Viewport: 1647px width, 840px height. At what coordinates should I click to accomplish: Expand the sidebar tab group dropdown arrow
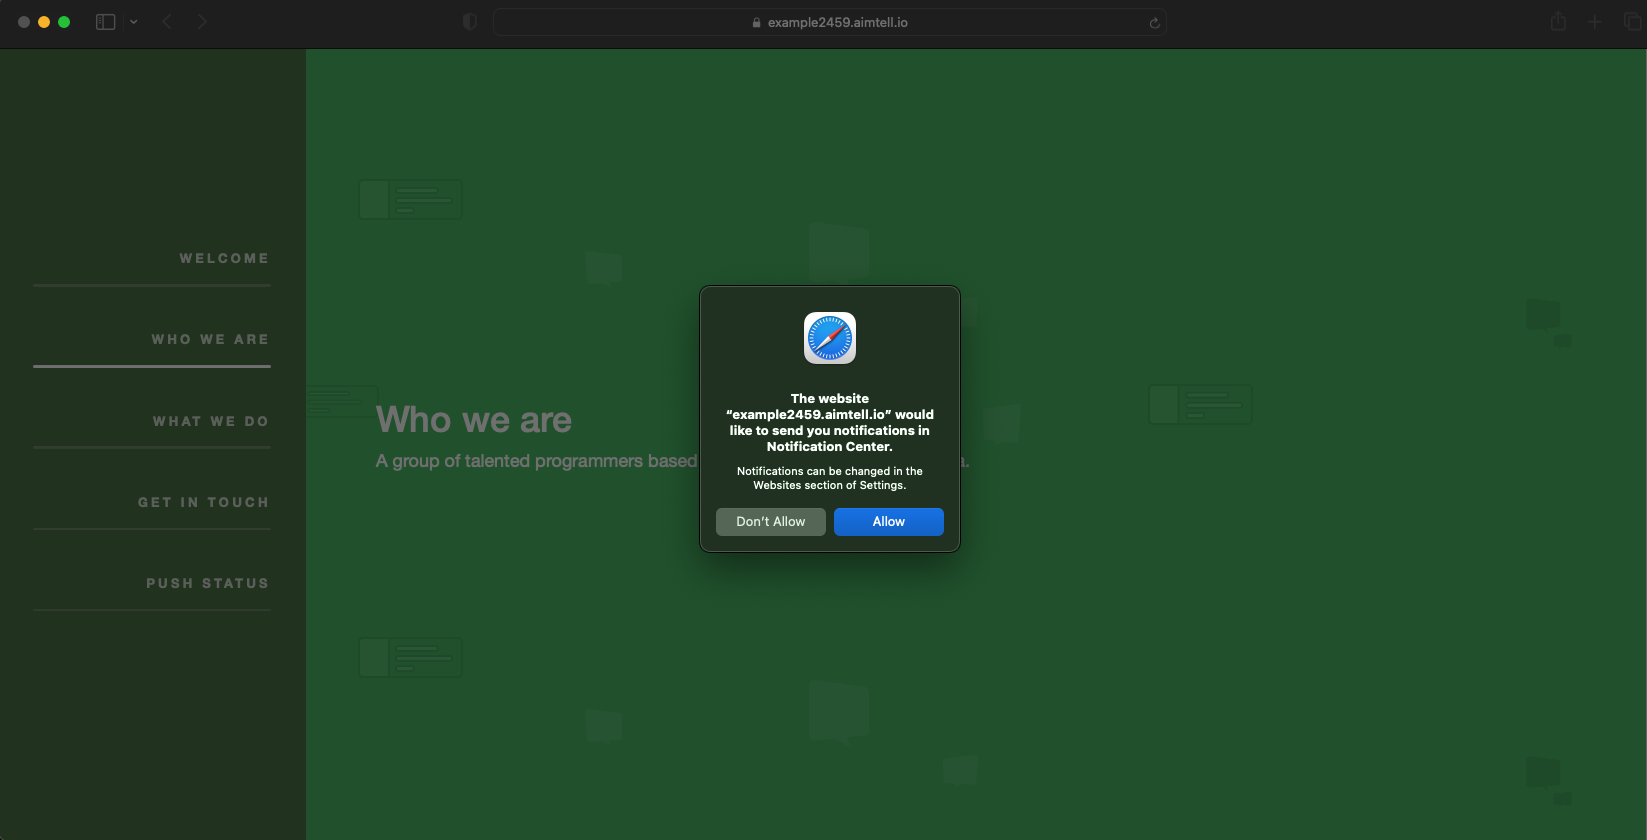point(134,22)
